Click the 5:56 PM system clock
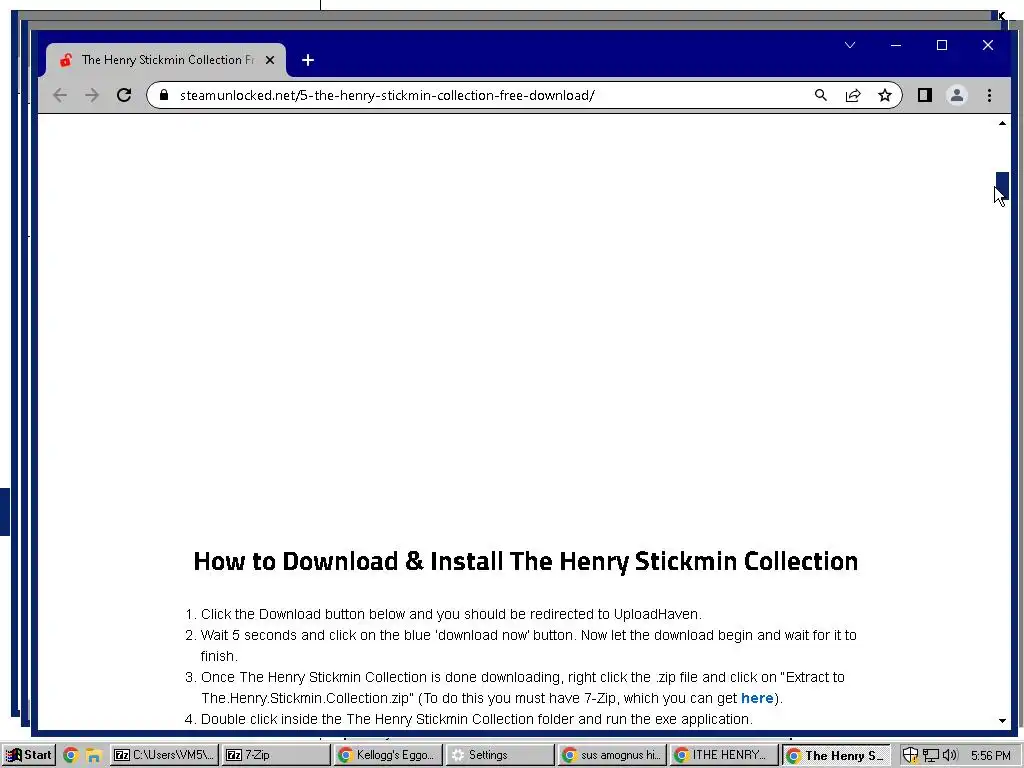Screen dimensions: 1024x768 (x=990, y=756)
